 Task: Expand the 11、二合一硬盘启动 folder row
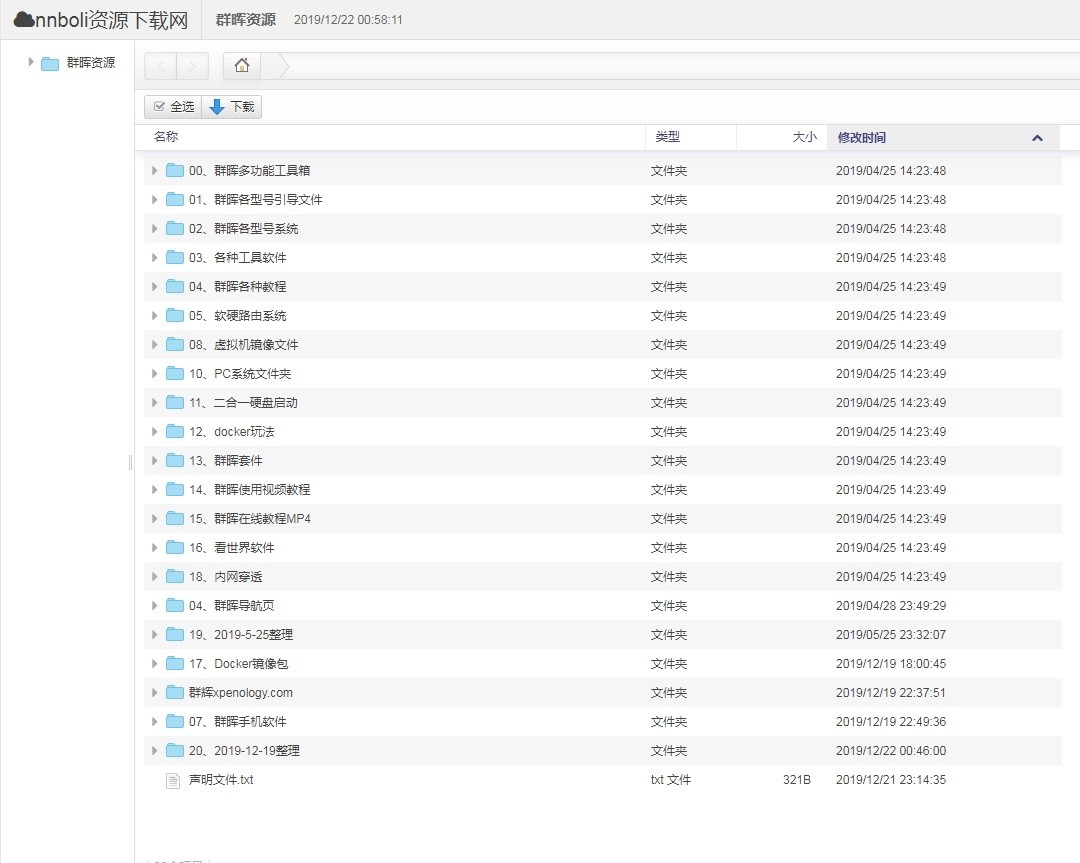[154, 402]
